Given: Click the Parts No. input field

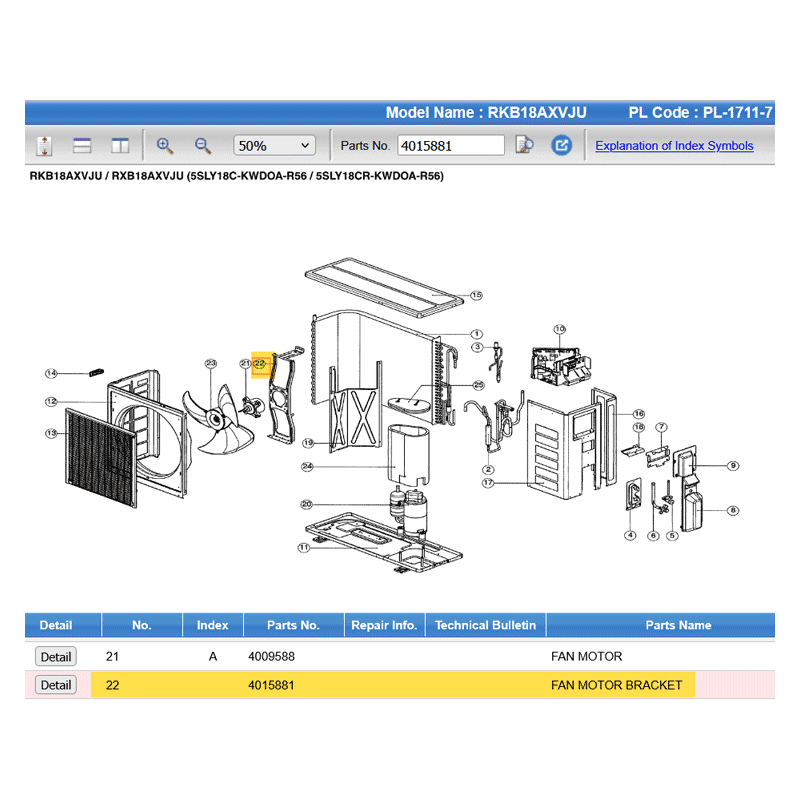Looking at the screenshot, I should coord(450,146).
